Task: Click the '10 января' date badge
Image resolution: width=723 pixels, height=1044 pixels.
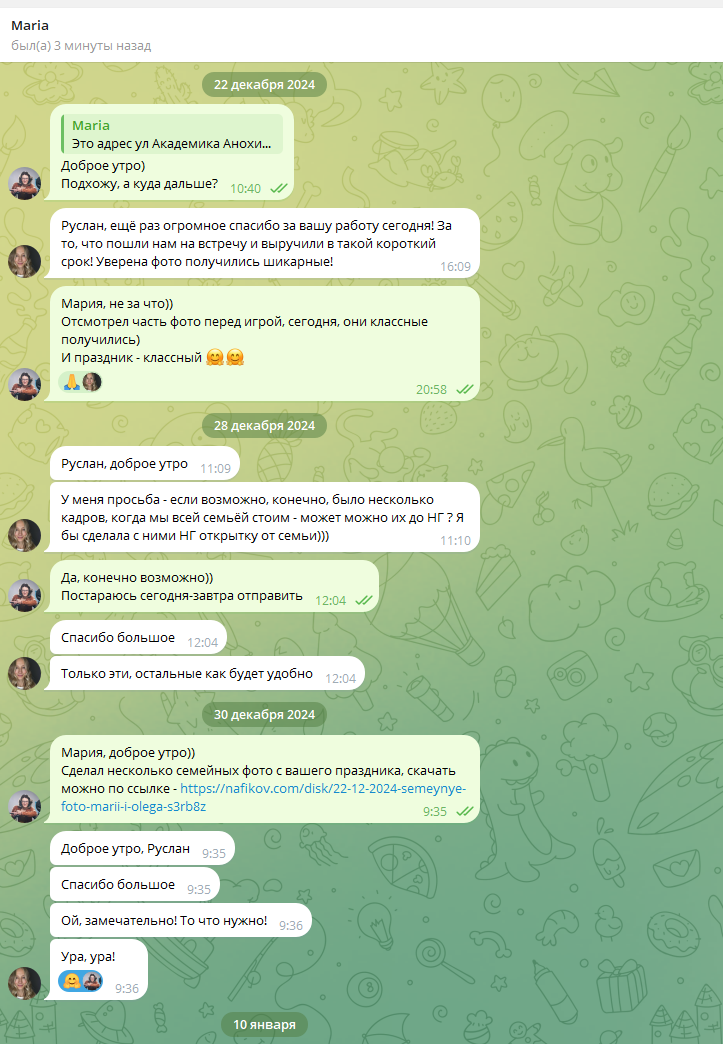Action: (264, 1025)
